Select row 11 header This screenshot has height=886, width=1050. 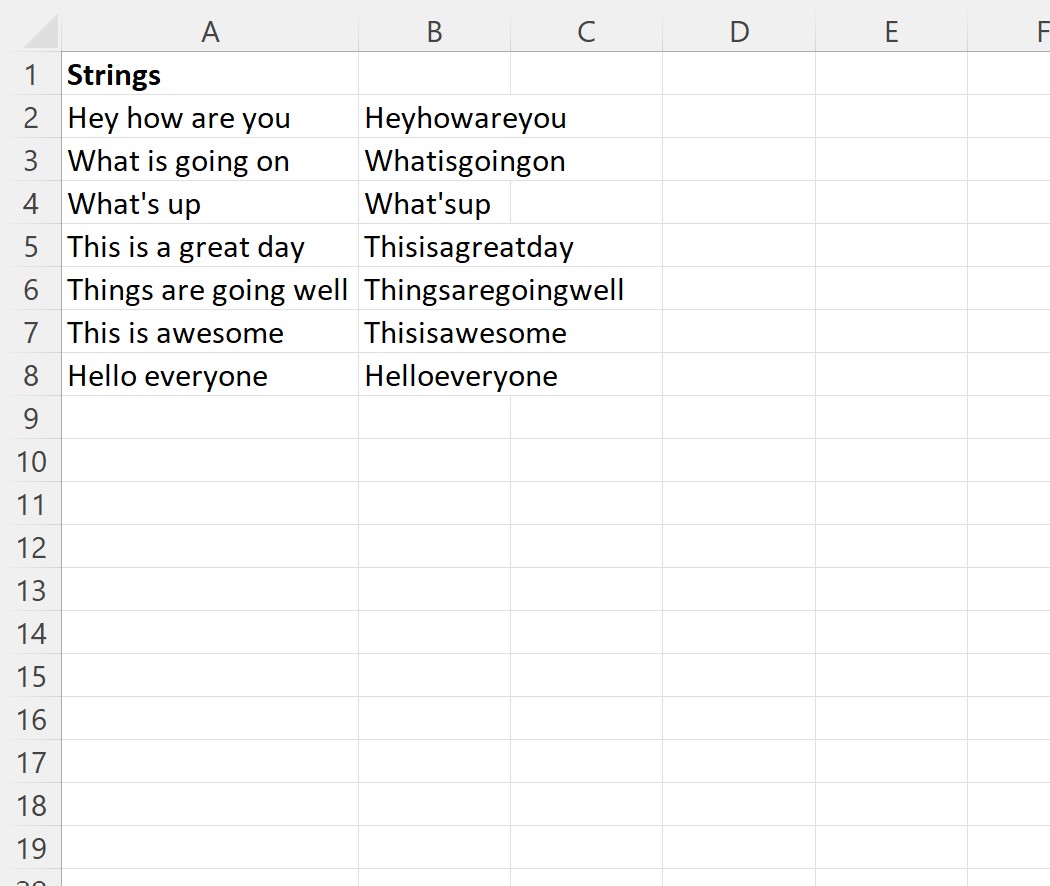pos(31,504)
